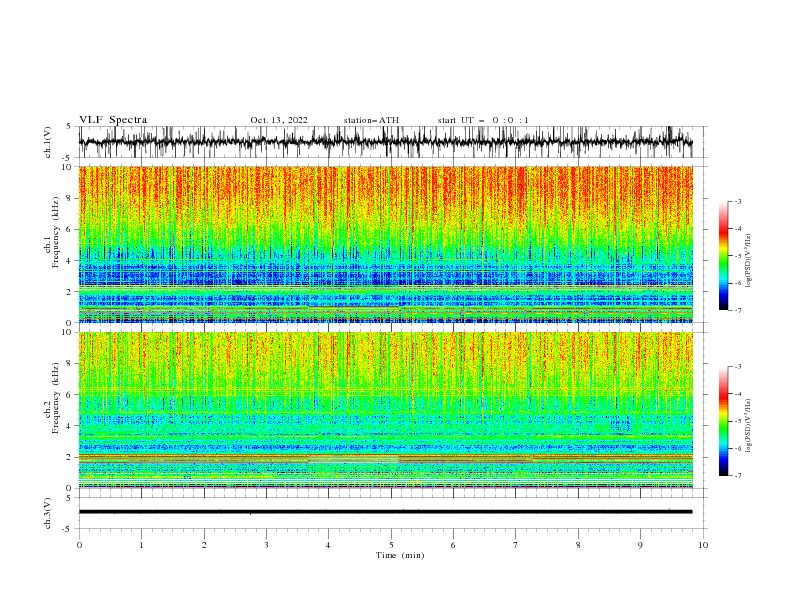Click the lower PSD color scale bar
Image resolution: width=792 pixels, height=612 pixels.
click(x=723, y=421)
